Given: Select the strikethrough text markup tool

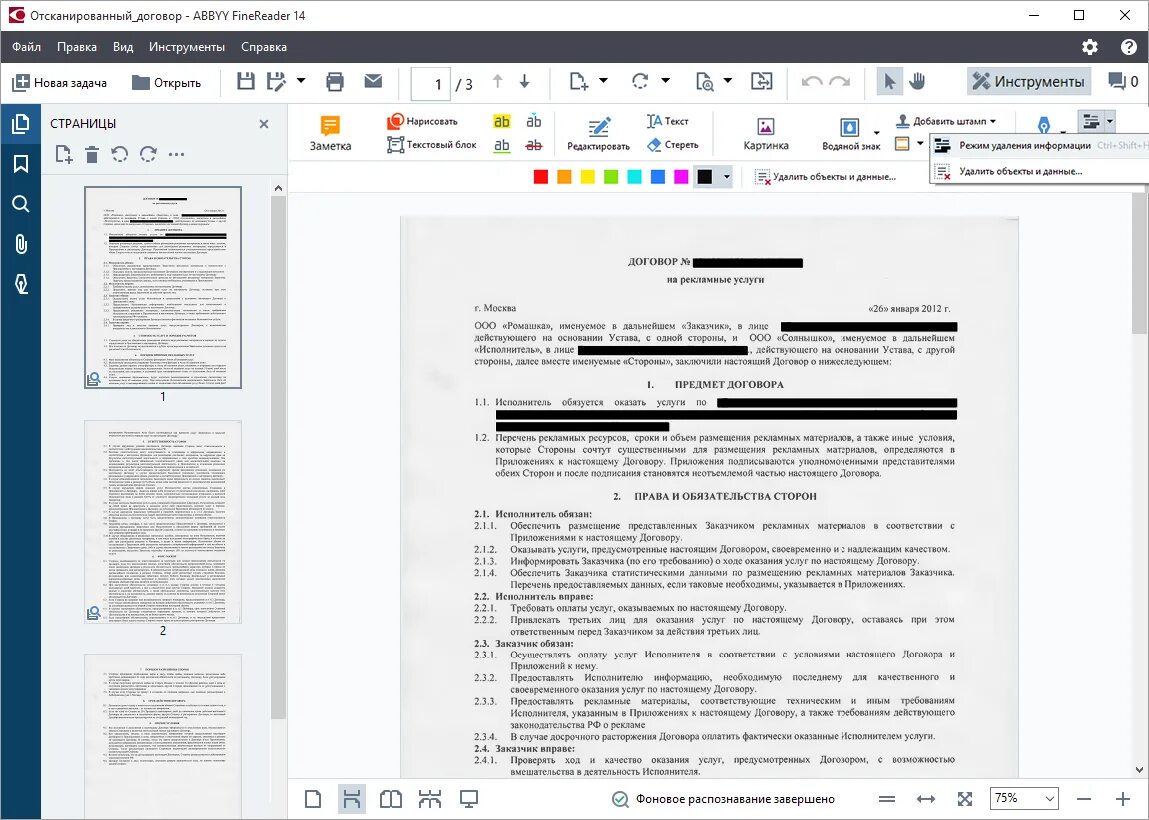Looking at the screenshot, I should (x=534, y=145).
